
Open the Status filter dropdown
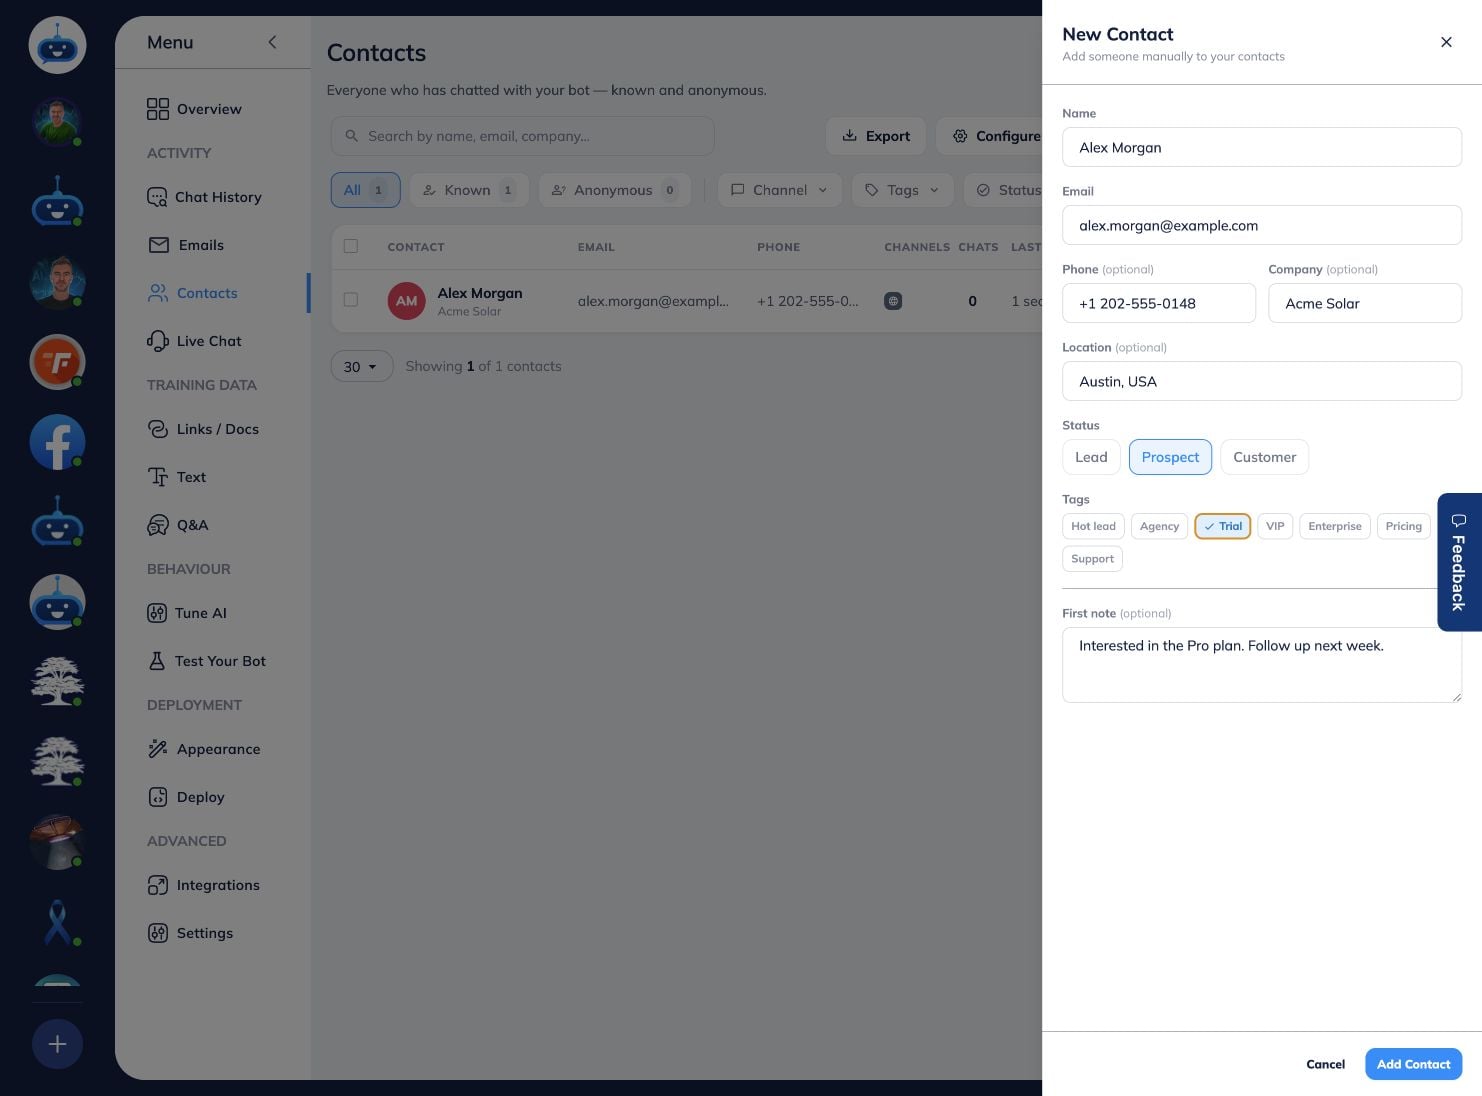click(1005, 190)
